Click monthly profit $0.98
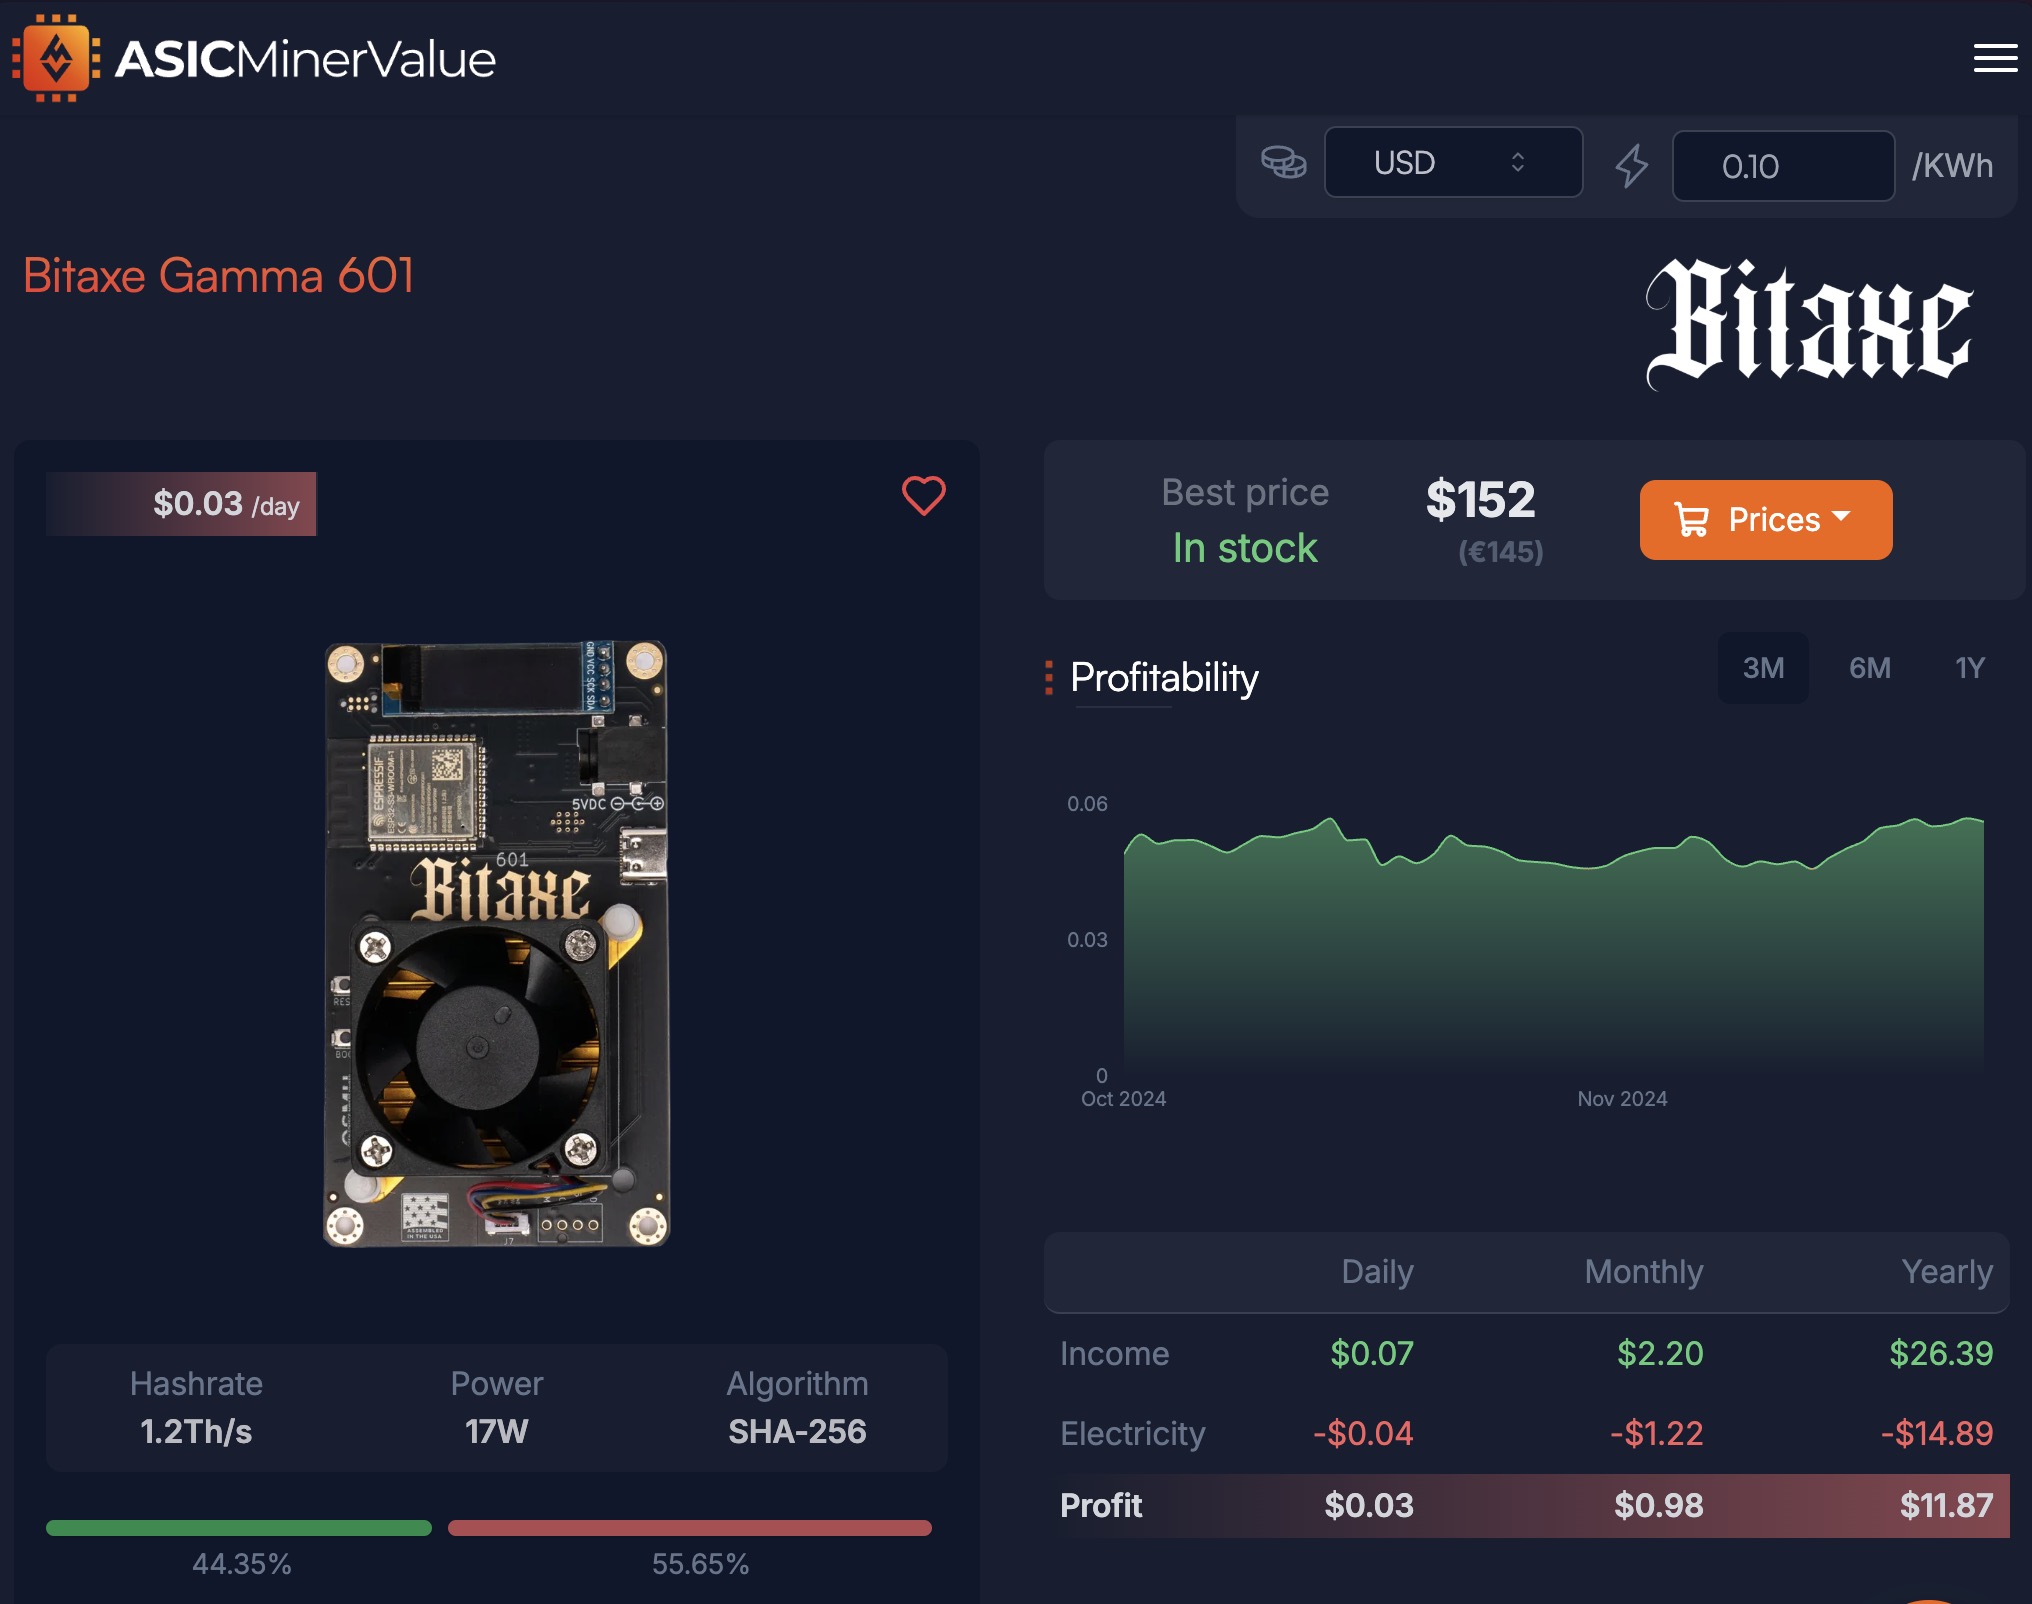 point(1659,1505)
